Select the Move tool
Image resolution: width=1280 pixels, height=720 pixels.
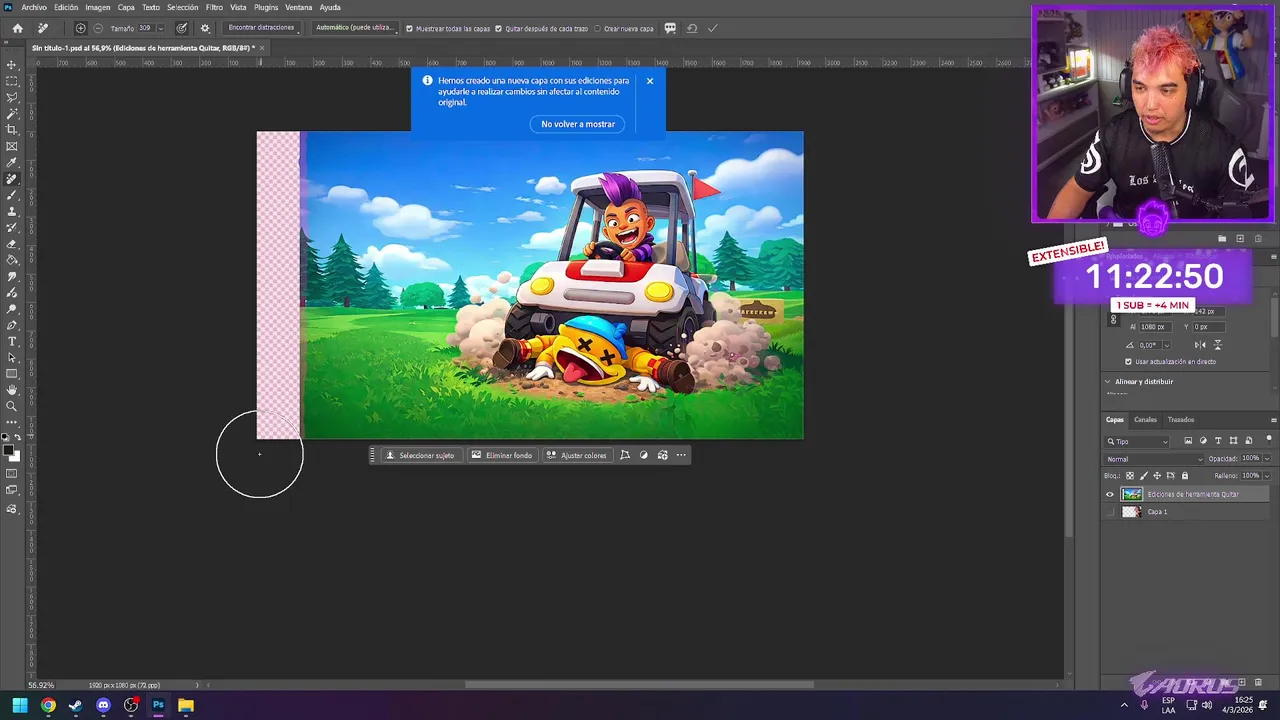[x=12, y=65]
